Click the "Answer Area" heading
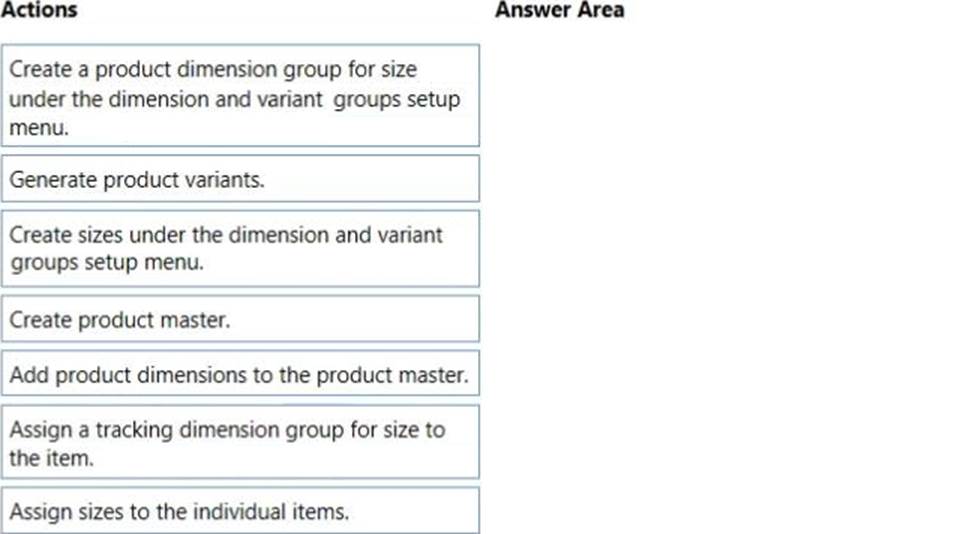The height and width of the screenshot is (534, 975). click(559, 11)
